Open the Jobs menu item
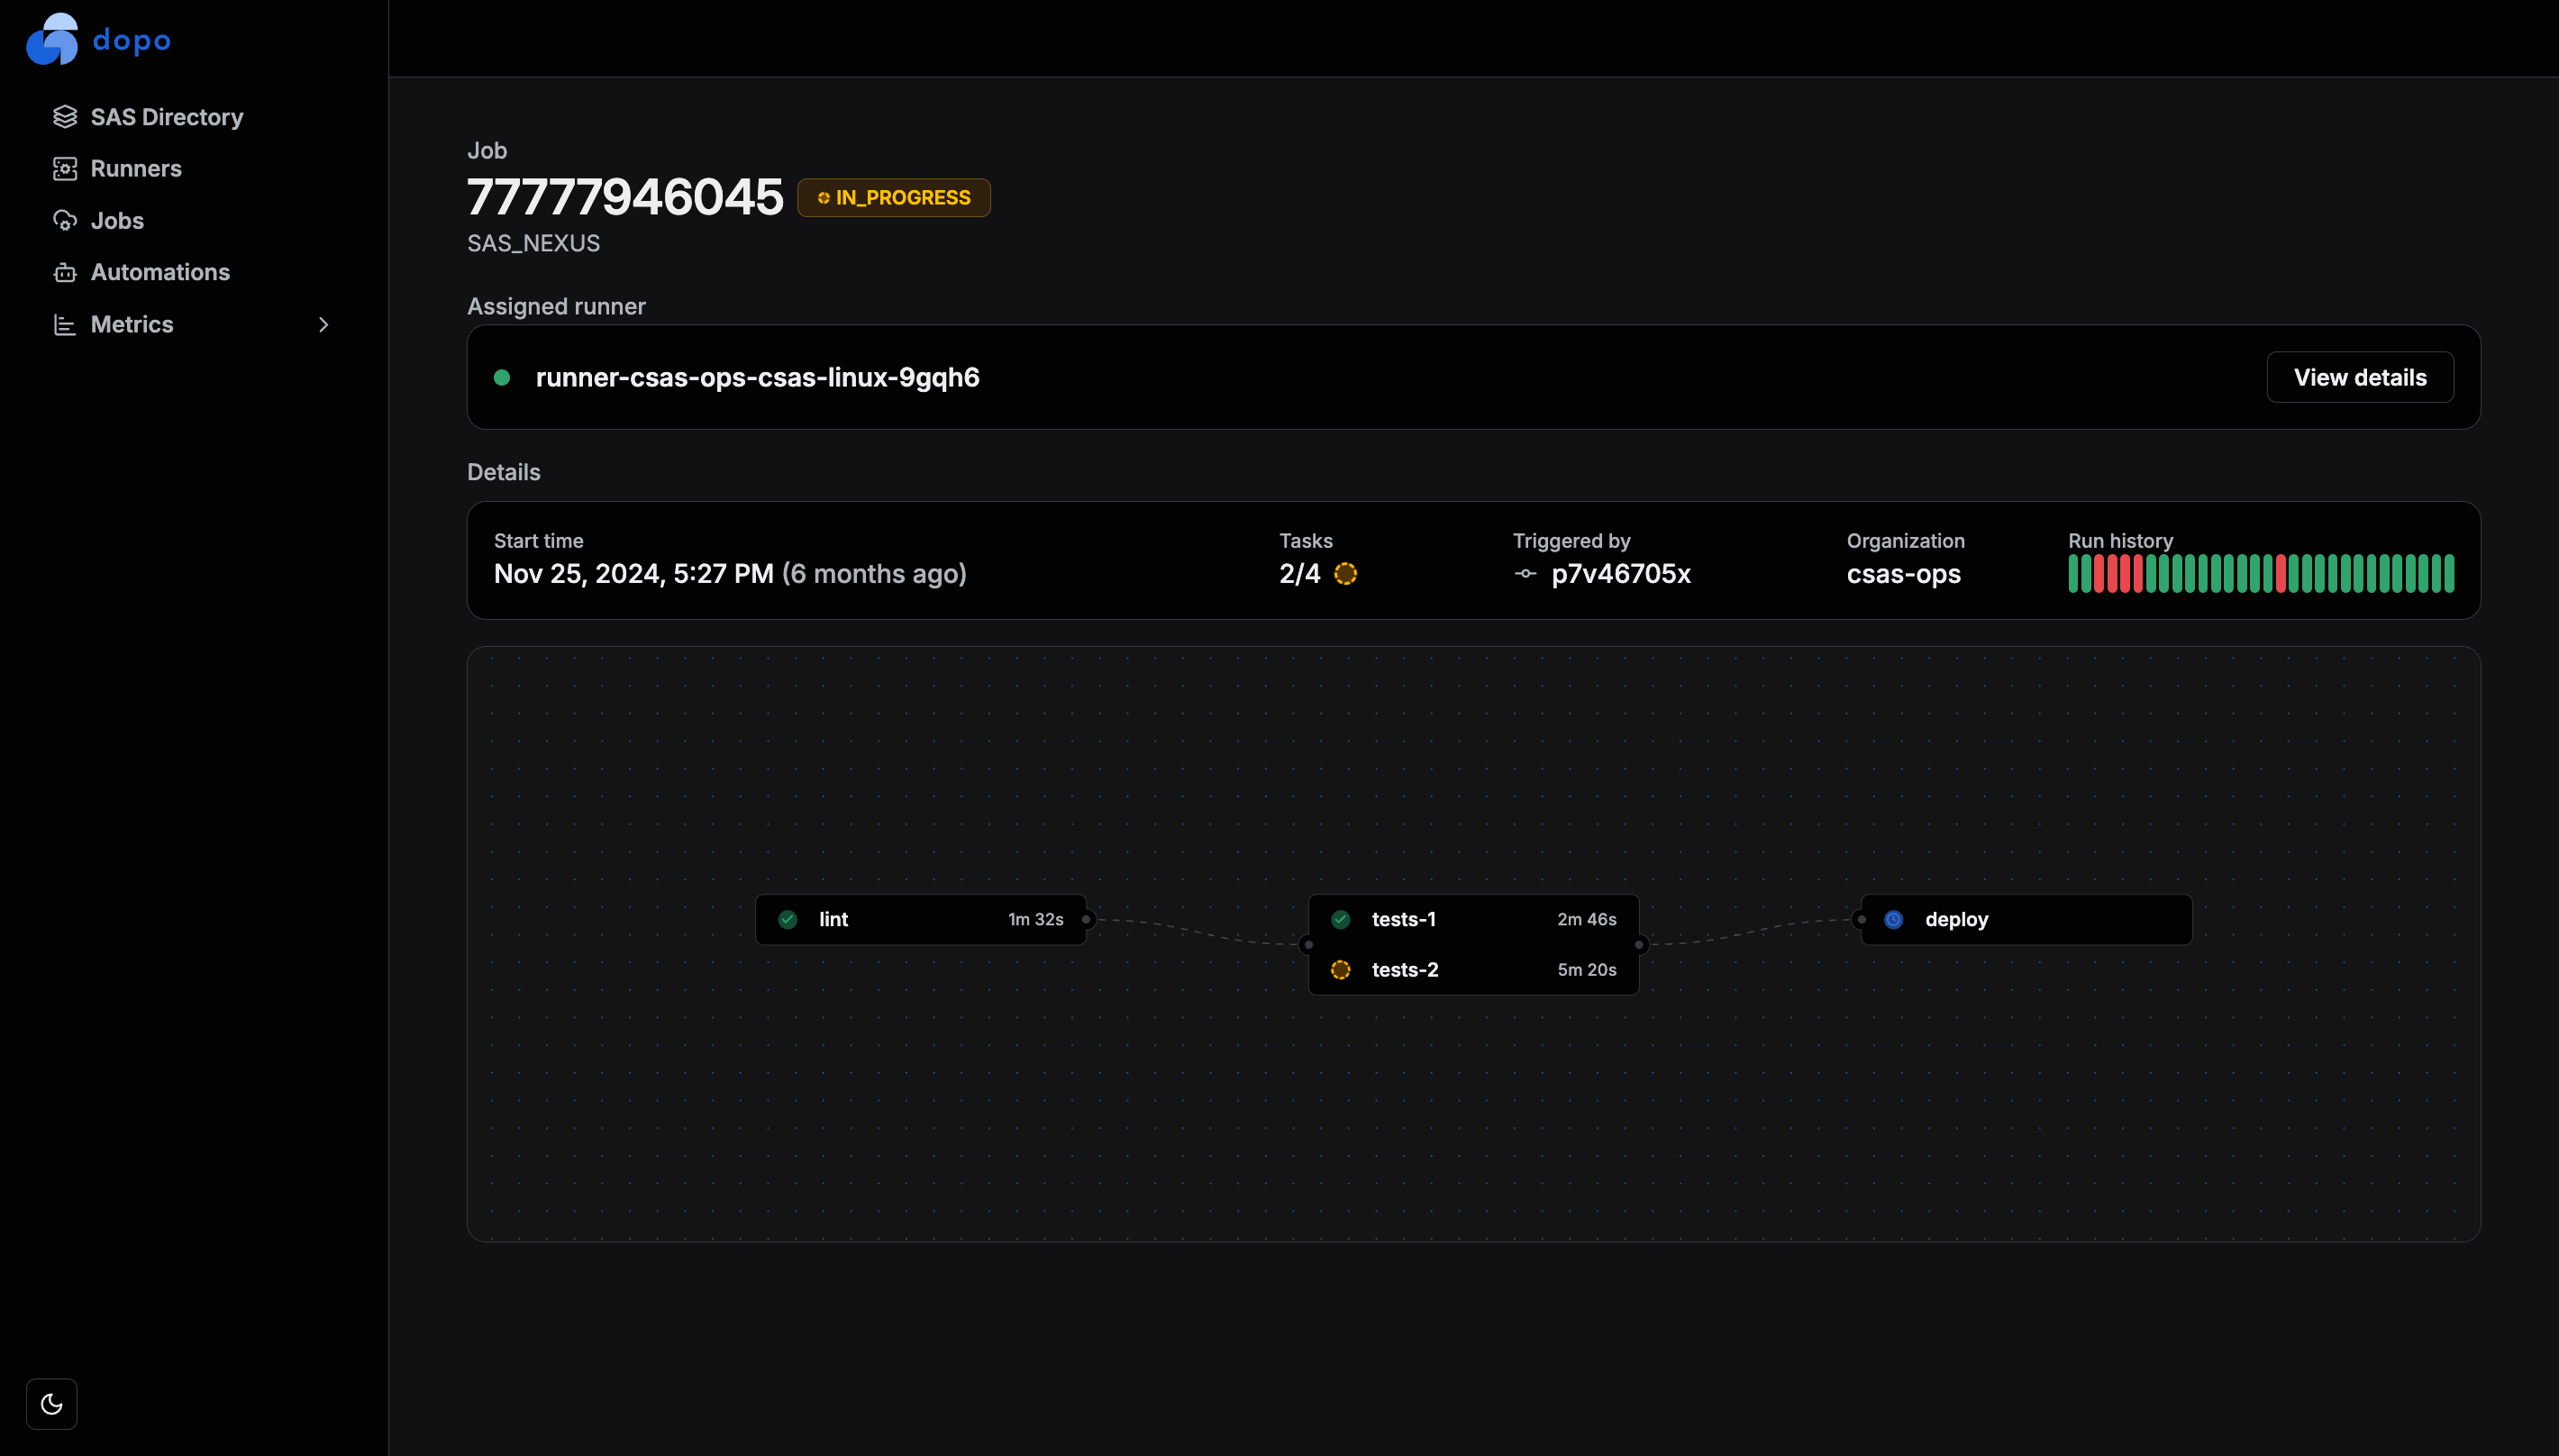2559x1456 pixels. click(x=117, y=221)
